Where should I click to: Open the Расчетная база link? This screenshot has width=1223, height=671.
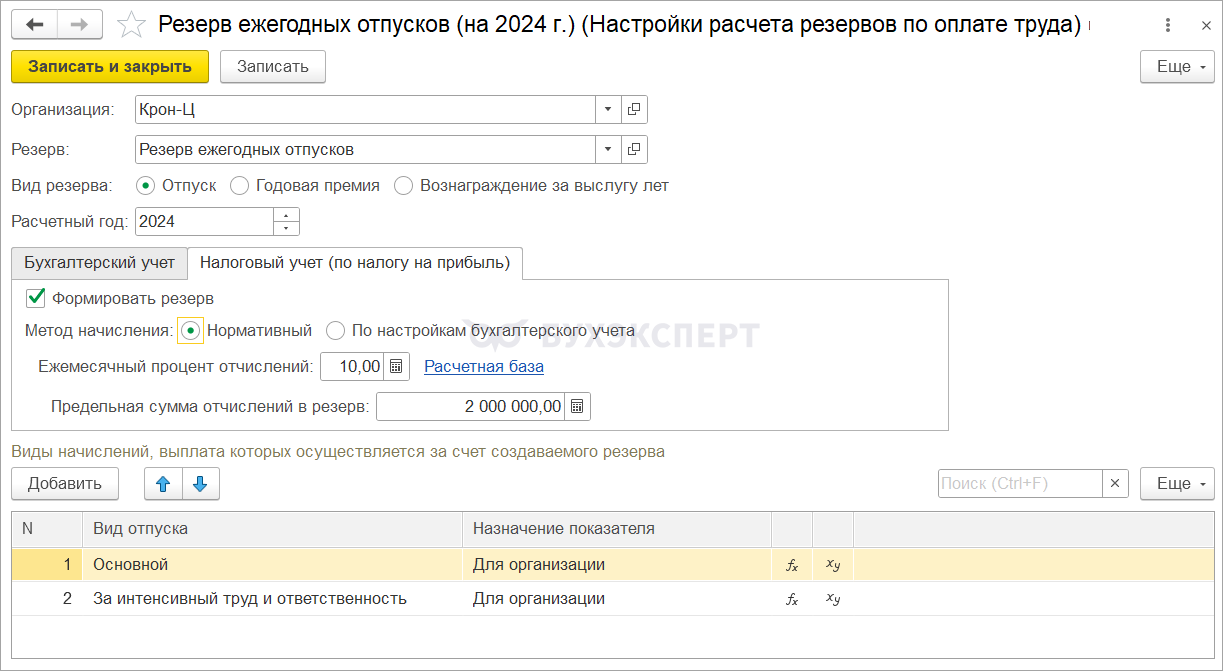point(484,367)
